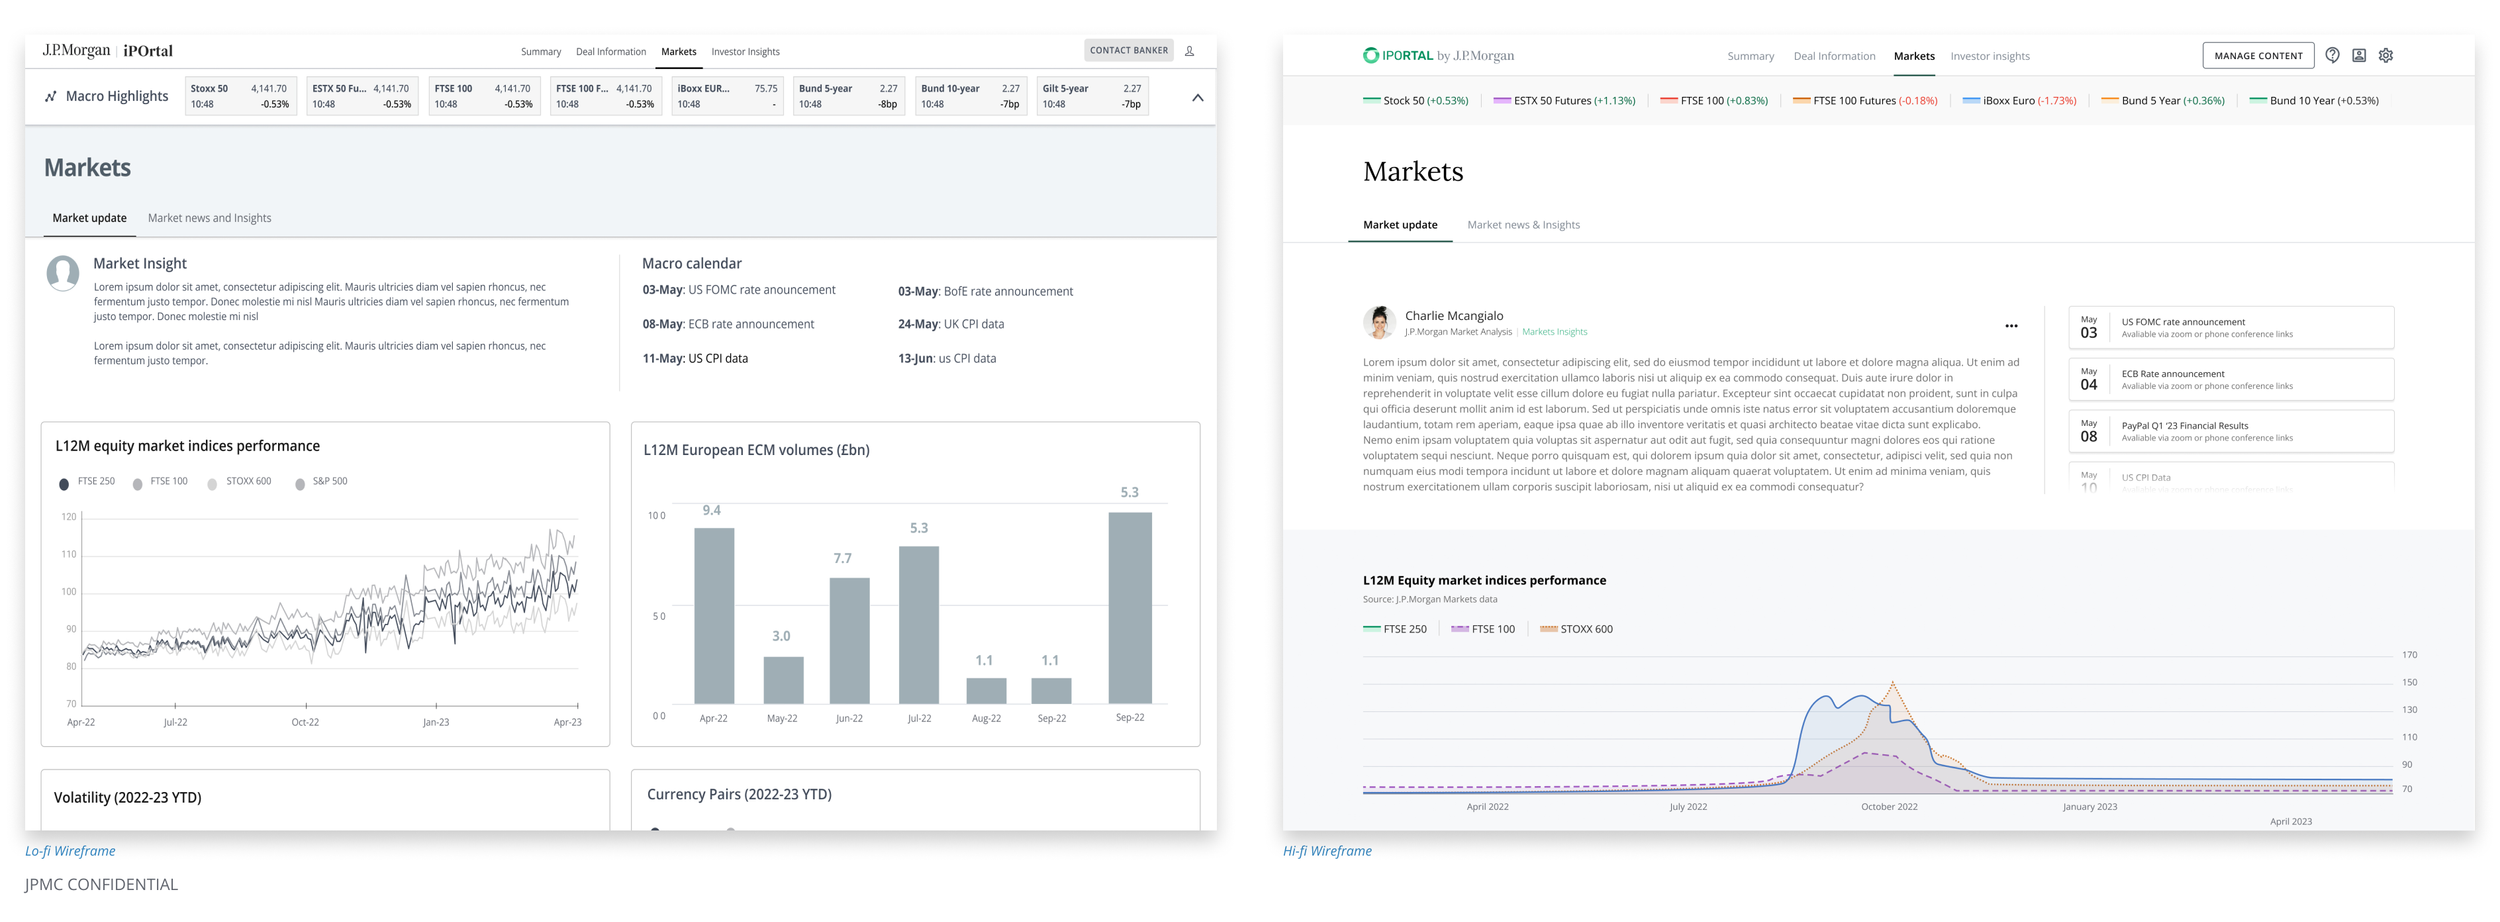Open May 08 PayPal Q1 '23 Financial Results card

(2230, 431)
